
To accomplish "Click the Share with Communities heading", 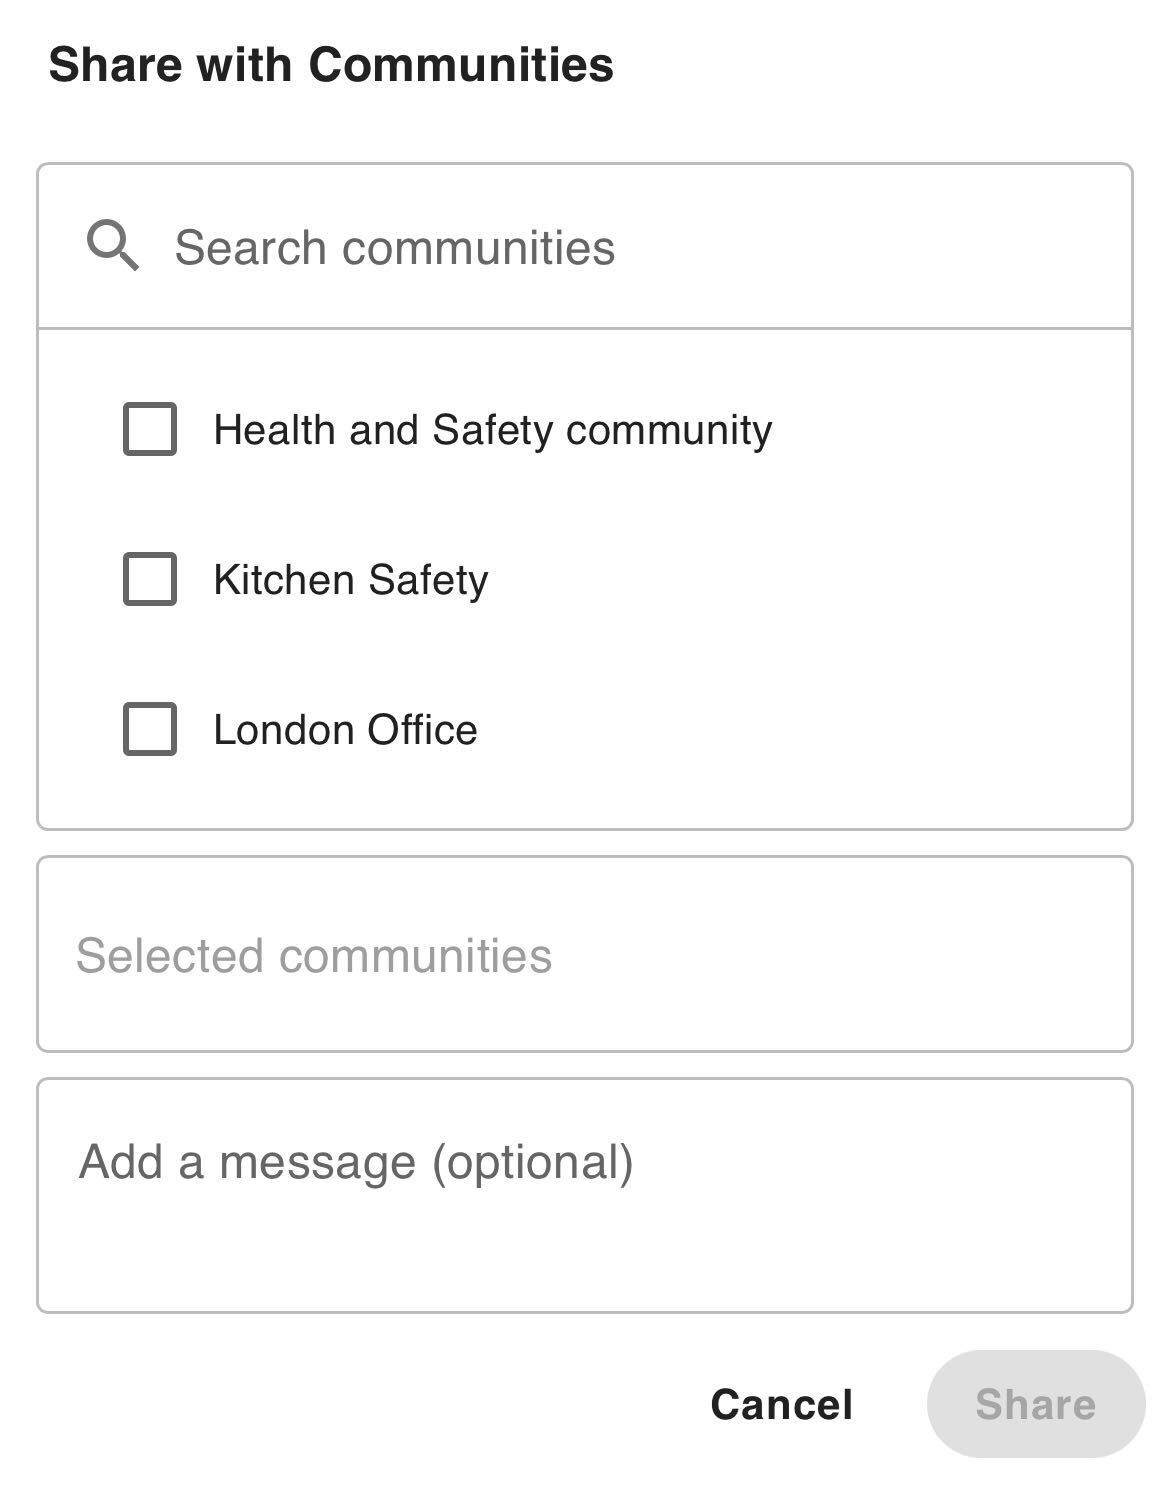I will pyautogui.click(x=331, y=65).
